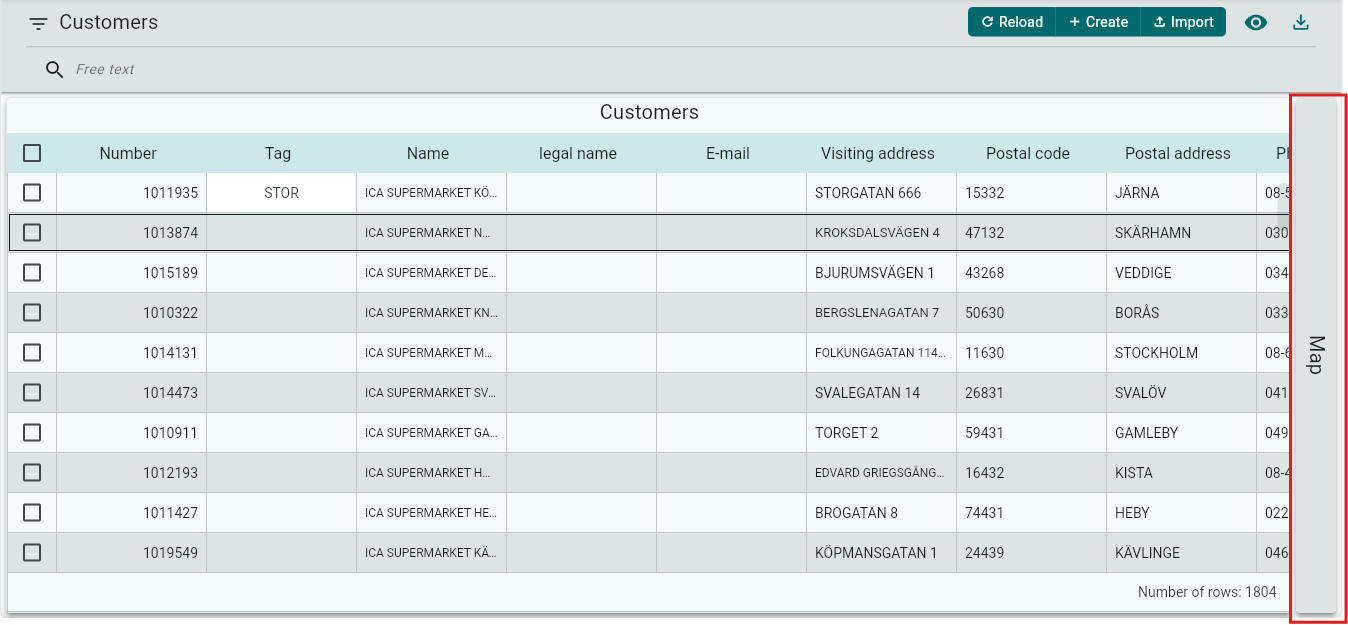The height and width of the screenshot is (625, 1348).
Task: Check the row for customer 1019549
Action: coord(32,552)
